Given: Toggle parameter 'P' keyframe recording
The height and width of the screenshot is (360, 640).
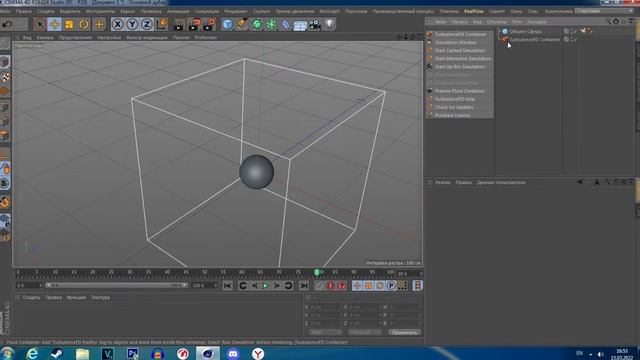Looking at the screenshot, I should [391, 286].
